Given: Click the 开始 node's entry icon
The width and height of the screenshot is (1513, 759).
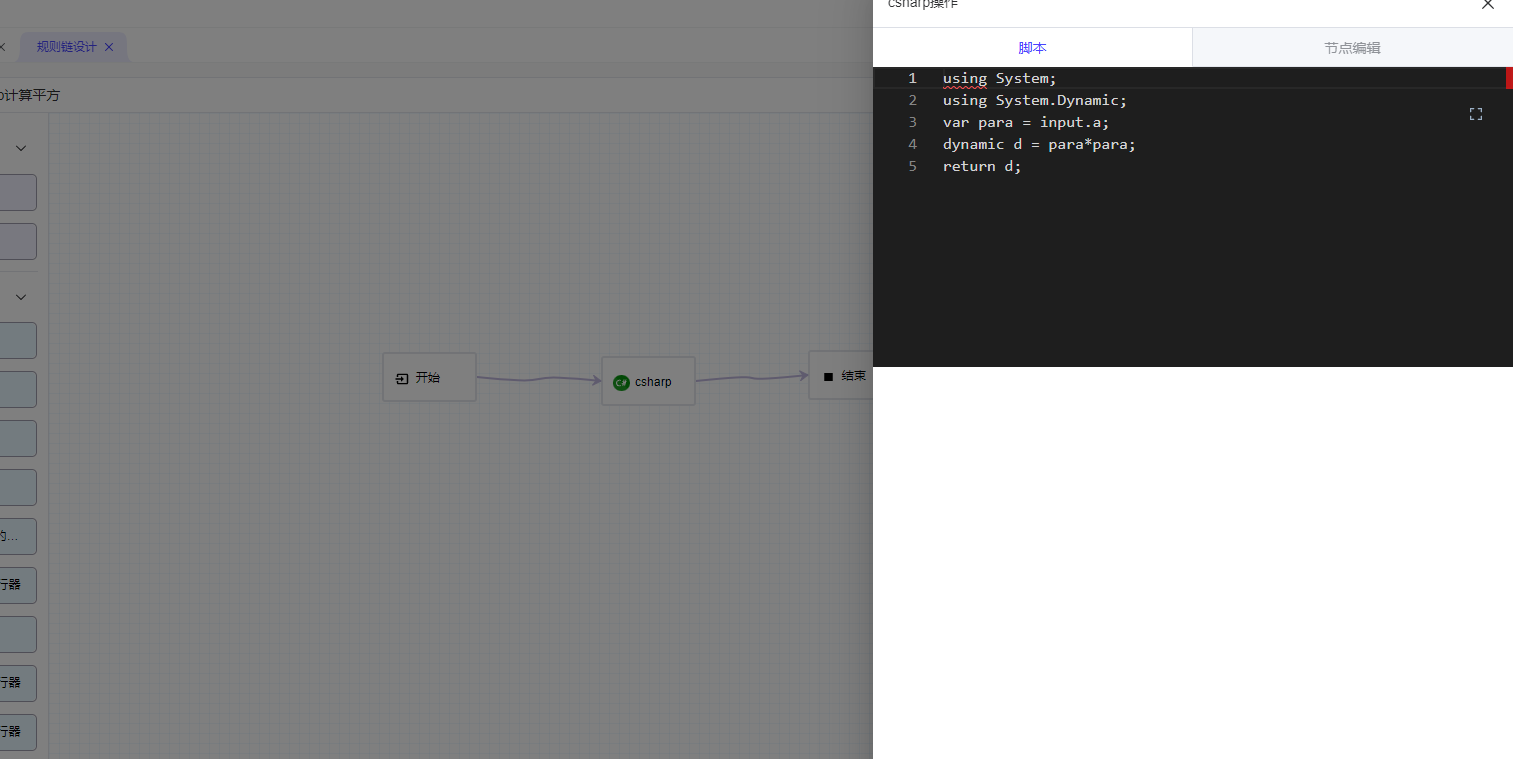Looking at the screenshot, I should (402, 378).
